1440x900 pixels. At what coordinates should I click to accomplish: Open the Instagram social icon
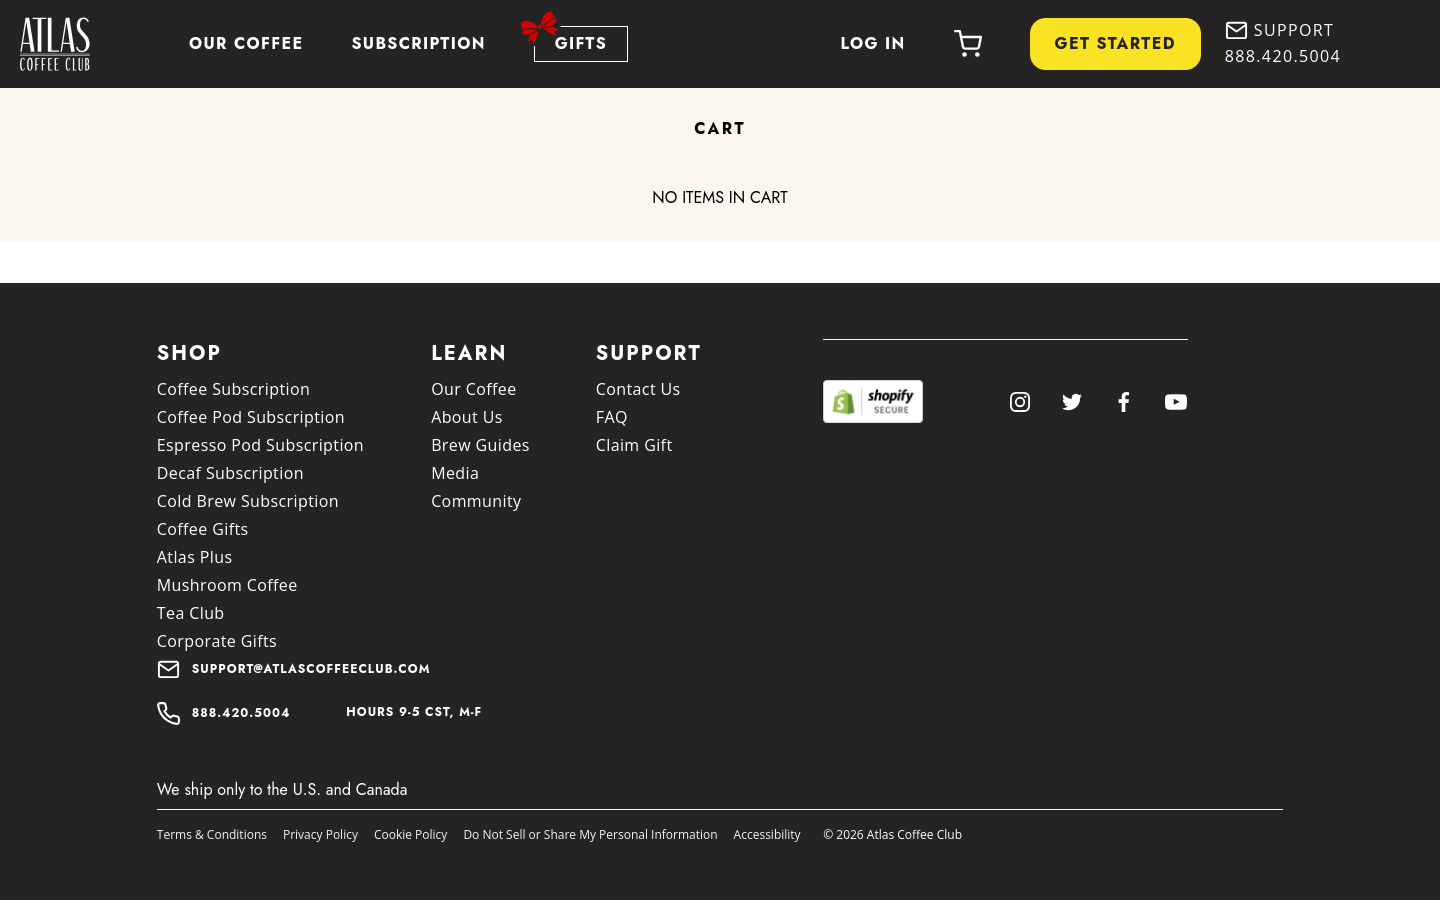1020,402
